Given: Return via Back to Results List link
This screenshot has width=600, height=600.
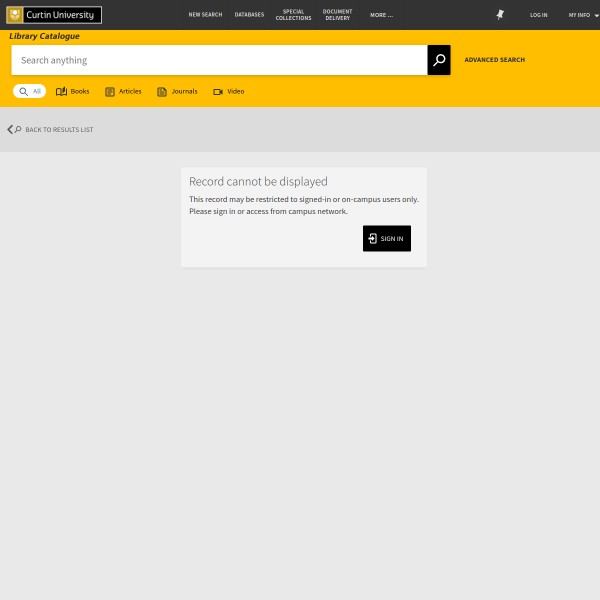Looking at the screenshot, I should pos(59,130).
